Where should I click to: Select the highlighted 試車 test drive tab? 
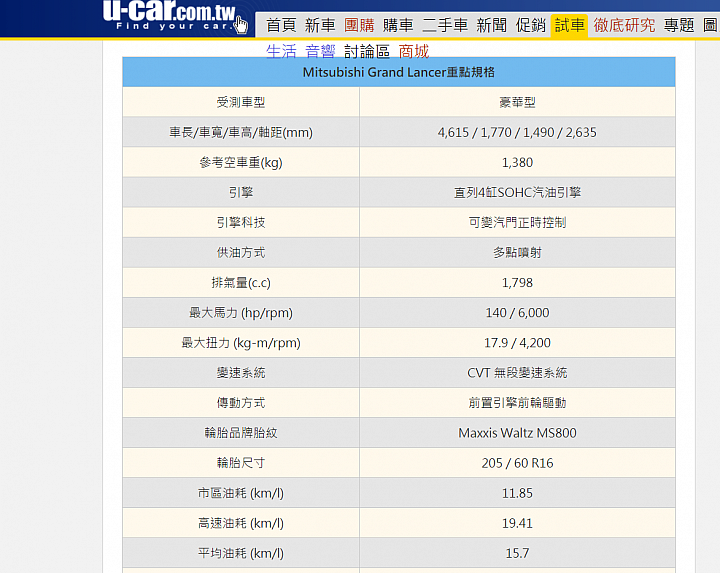pos(569,25)
